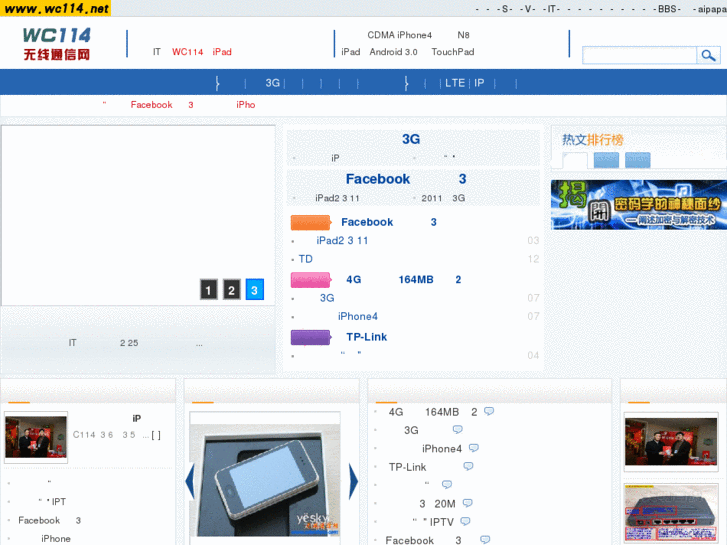
Task: Open the iPhone item in left list
Action: (56, 539)
